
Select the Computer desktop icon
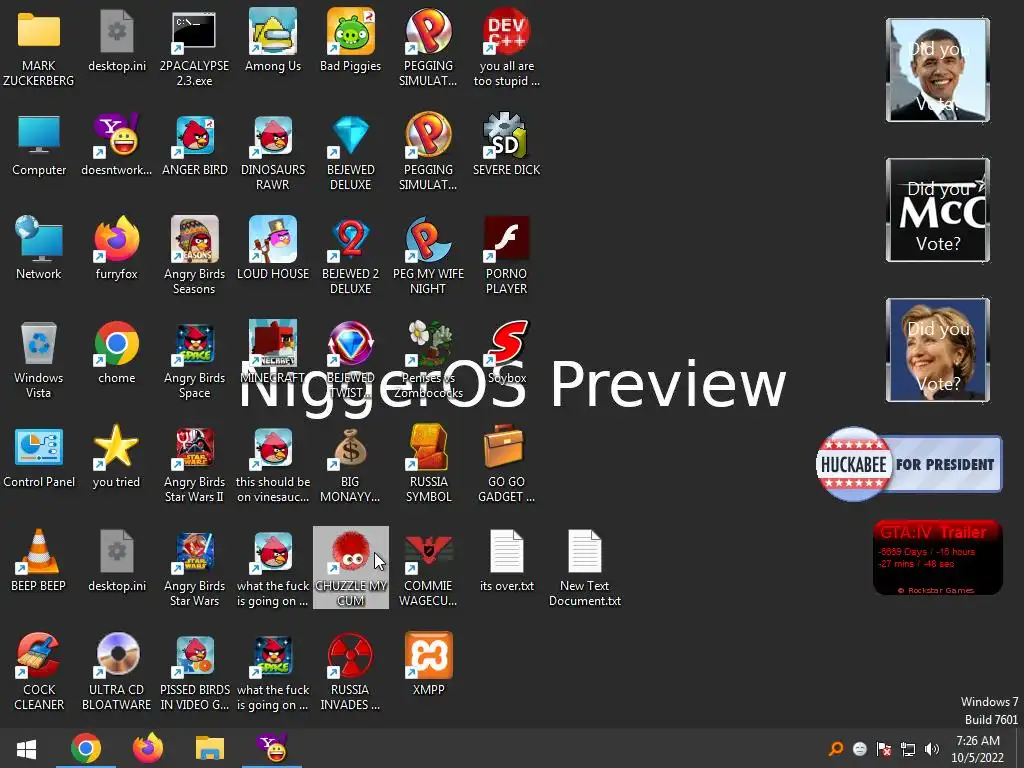(39, 135)
